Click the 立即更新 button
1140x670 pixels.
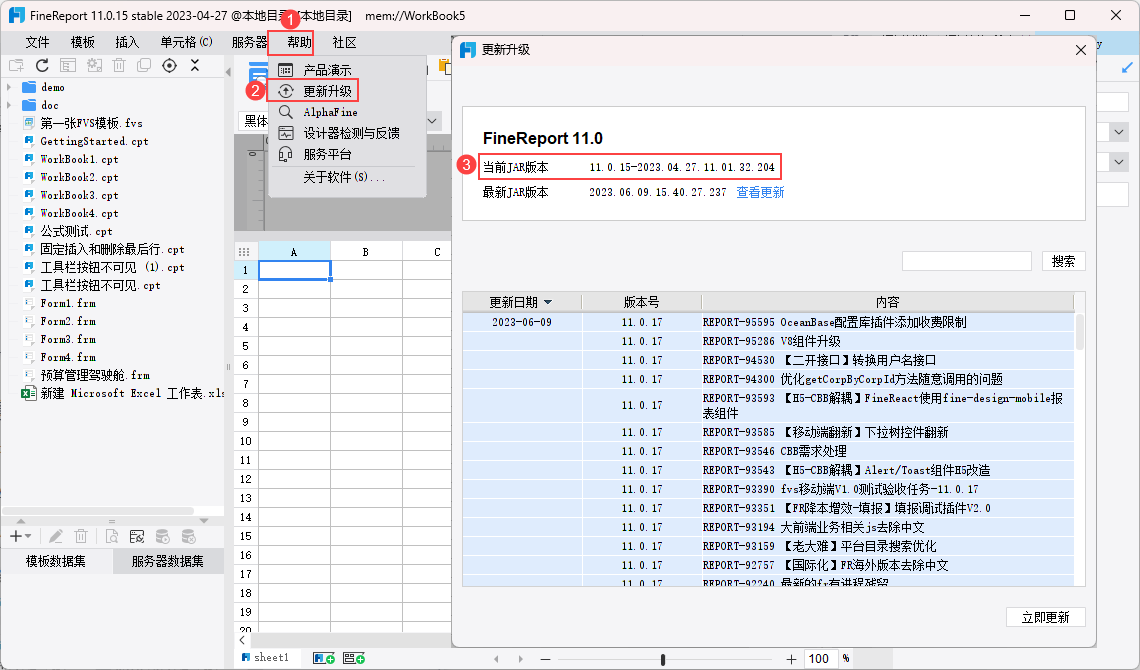1045,617
